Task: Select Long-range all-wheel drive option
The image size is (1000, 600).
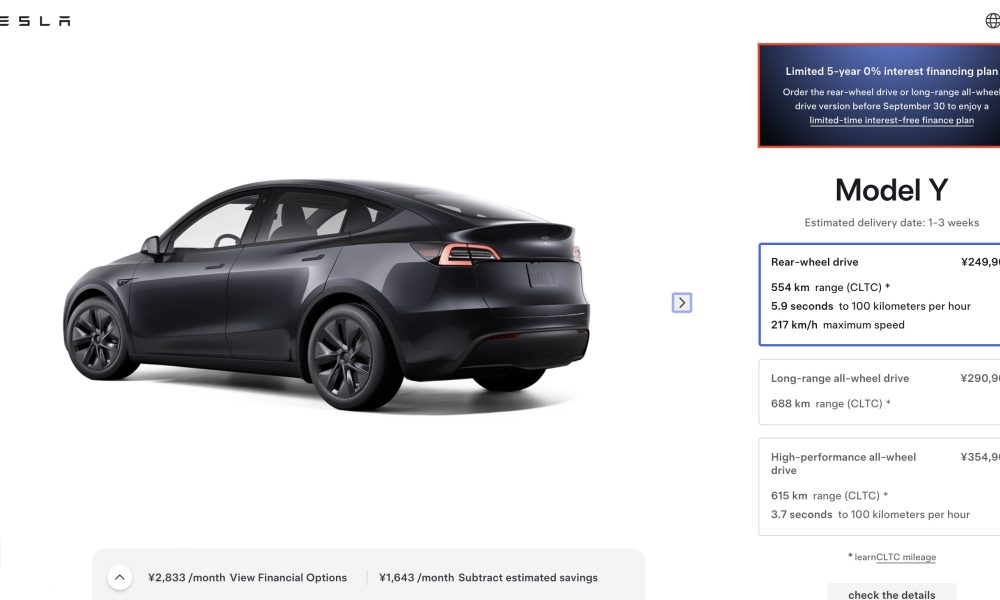Action: point(879,391)
